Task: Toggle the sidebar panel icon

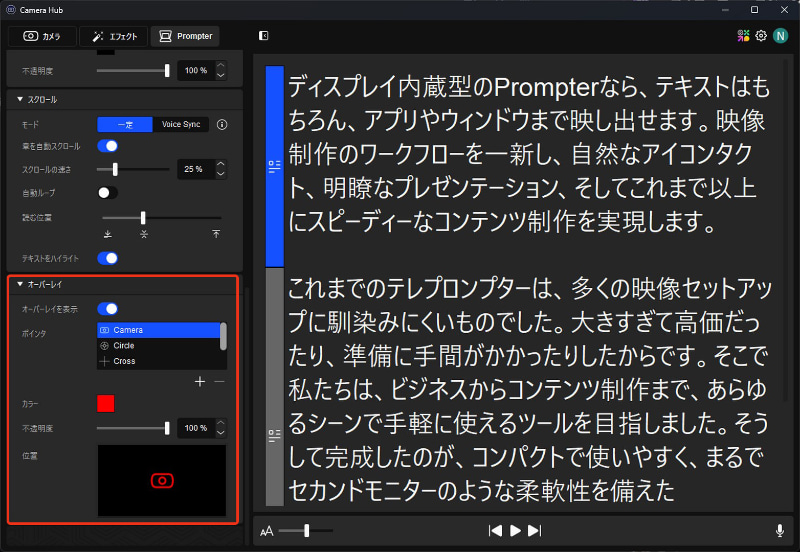Action: click(x=263, y=36)
